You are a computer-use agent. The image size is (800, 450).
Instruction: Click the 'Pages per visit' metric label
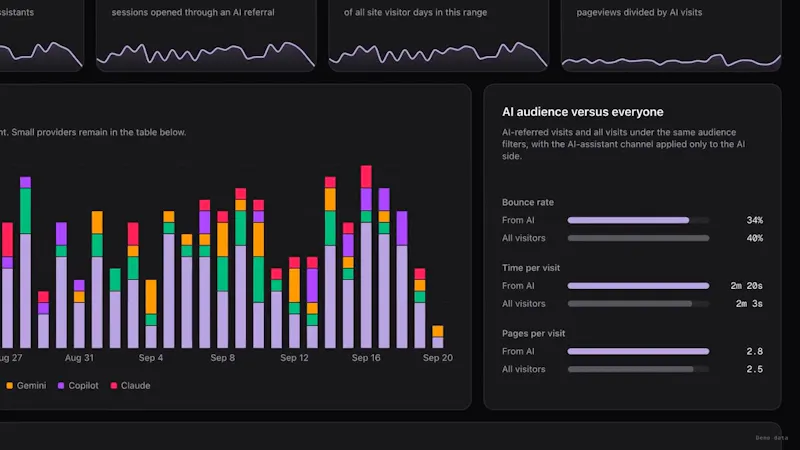tap(533, 334)
